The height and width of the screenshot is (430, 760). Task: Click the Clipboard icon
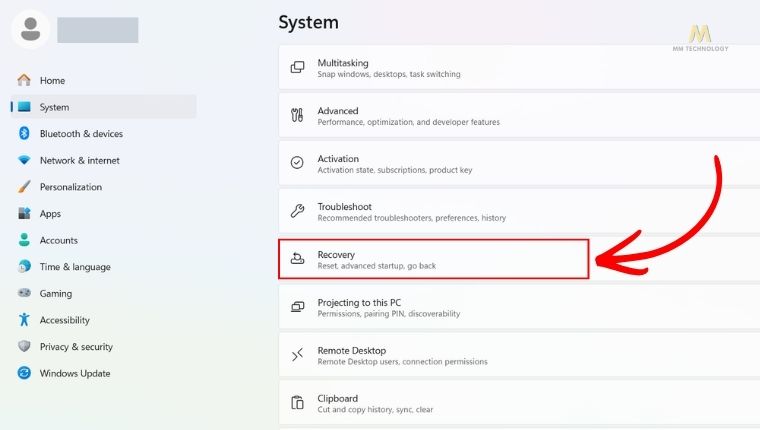(x=297, y=402)
